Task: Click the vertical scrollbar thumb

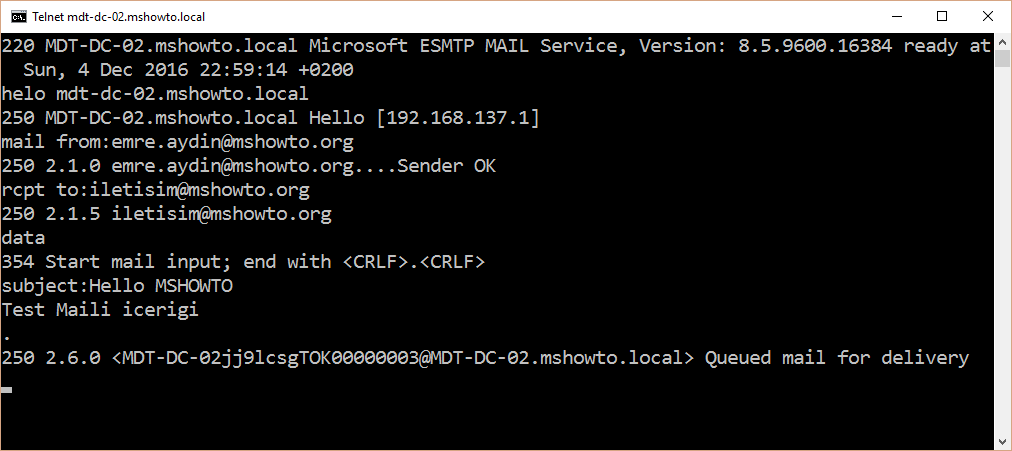Action: pos(1002,57)
